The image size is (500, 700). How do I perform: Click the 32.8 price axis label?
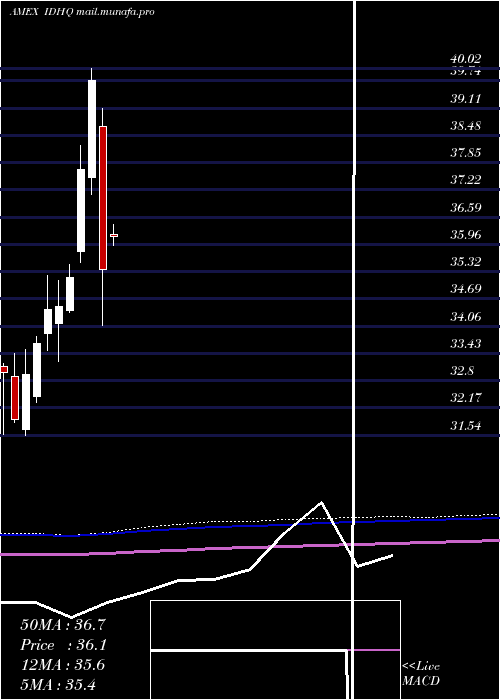(462, 371)
